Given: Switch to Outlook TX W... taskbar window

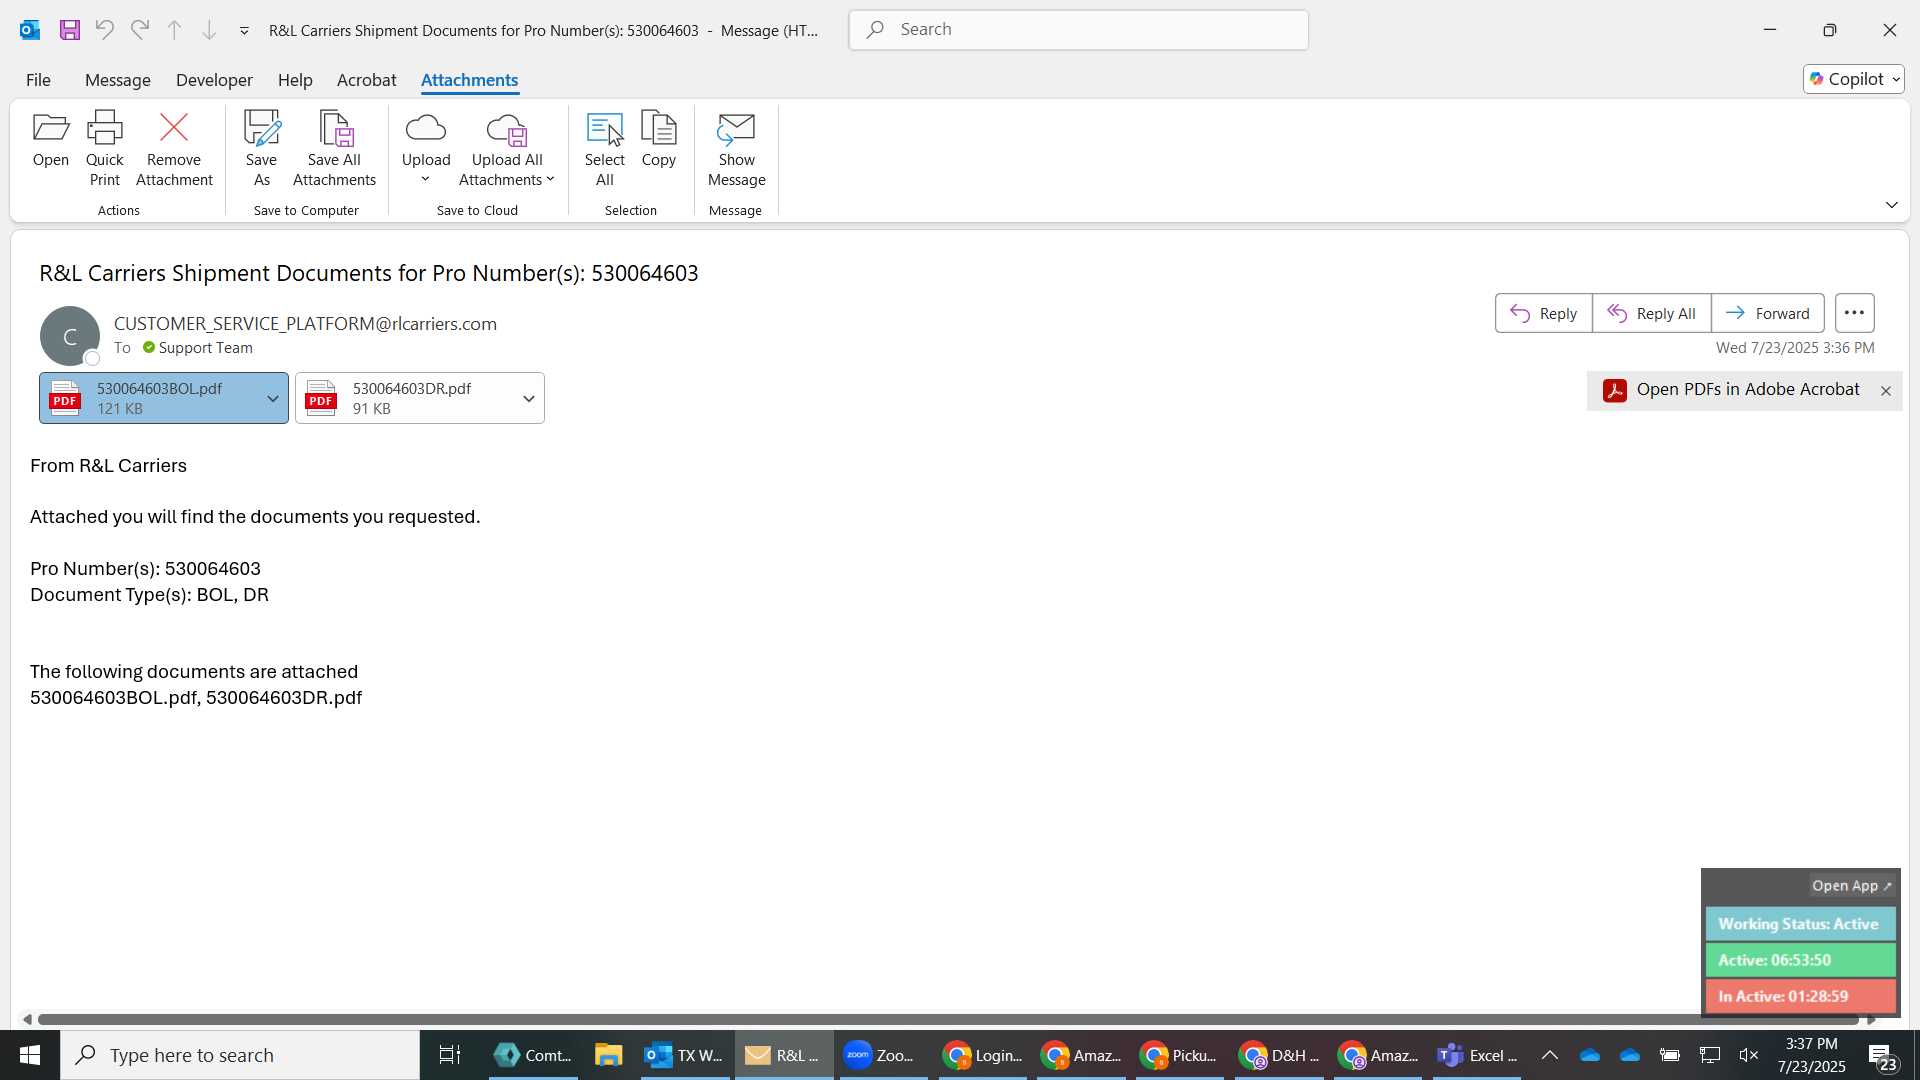Looking at the screenshot, I should [x=684, y=1055].
